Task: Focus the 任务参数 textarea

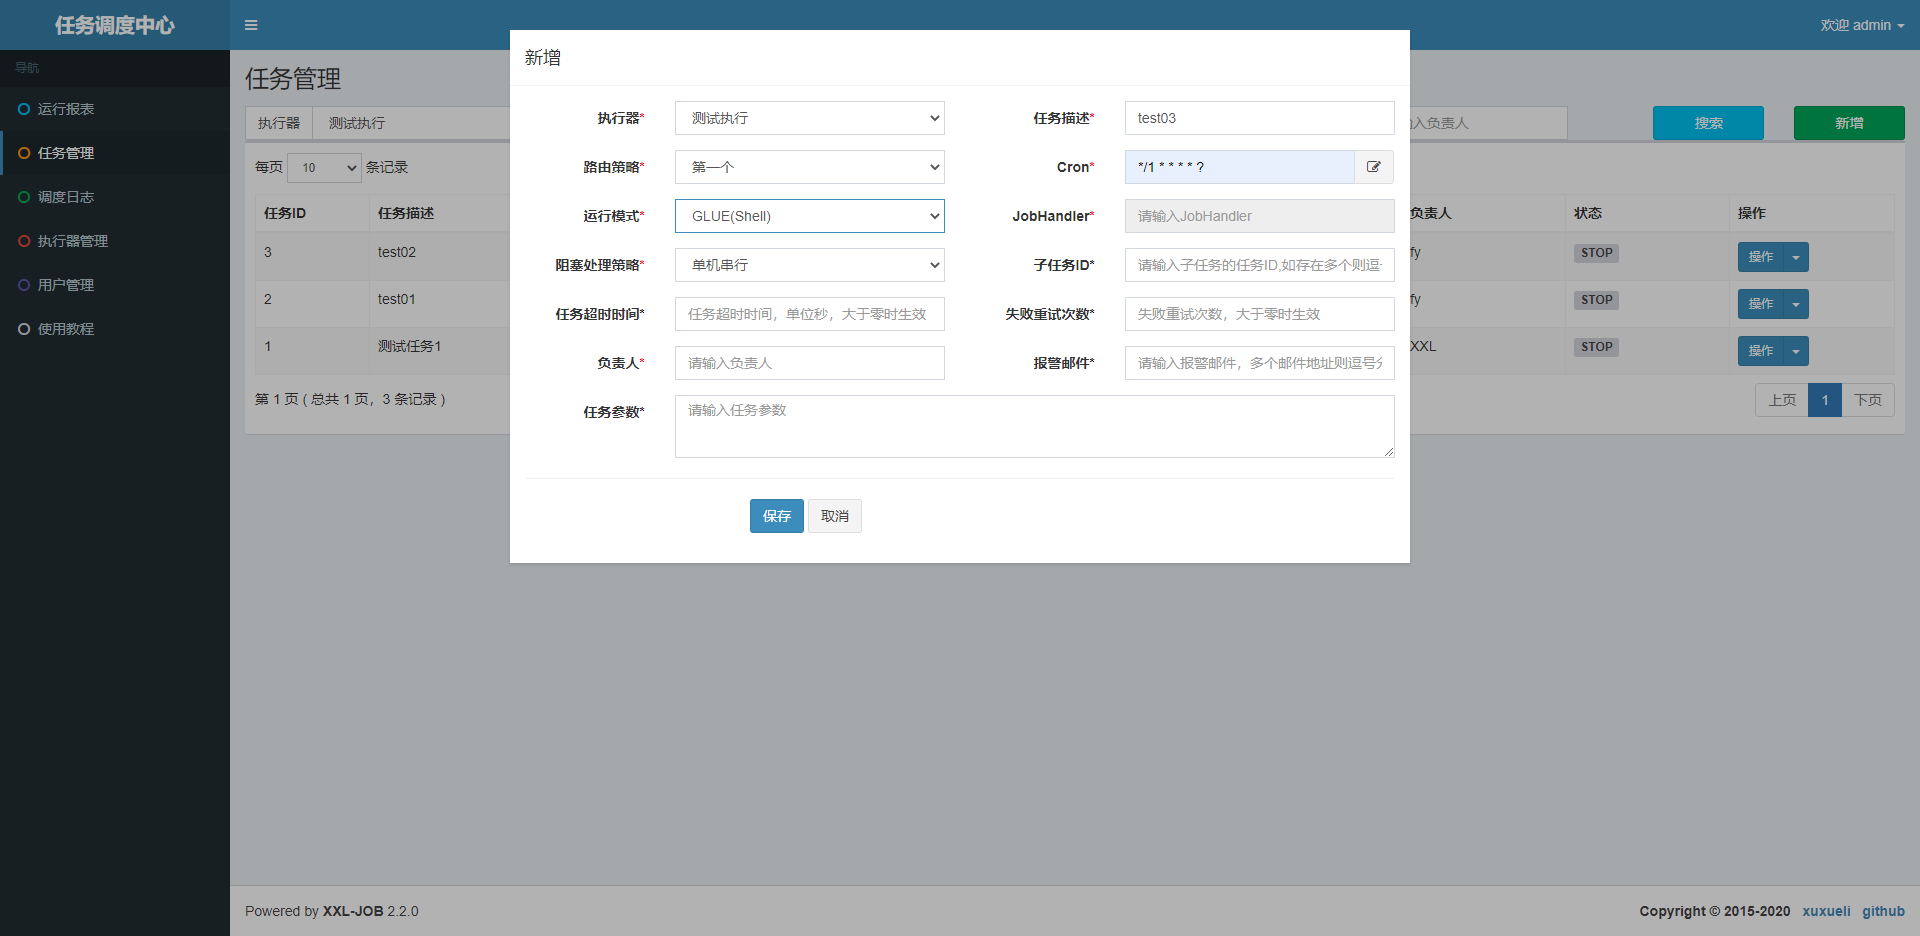Action: click(1035, 426)
